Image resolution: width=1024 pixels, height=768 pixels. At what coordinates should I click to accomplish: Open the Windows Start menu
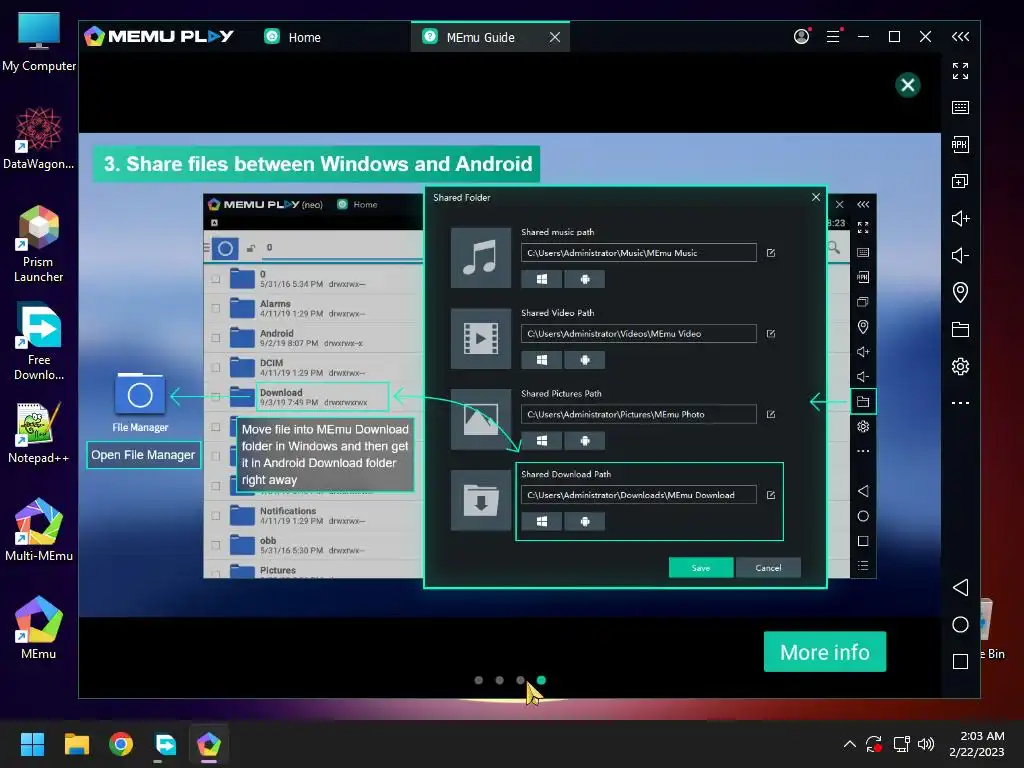32,744
